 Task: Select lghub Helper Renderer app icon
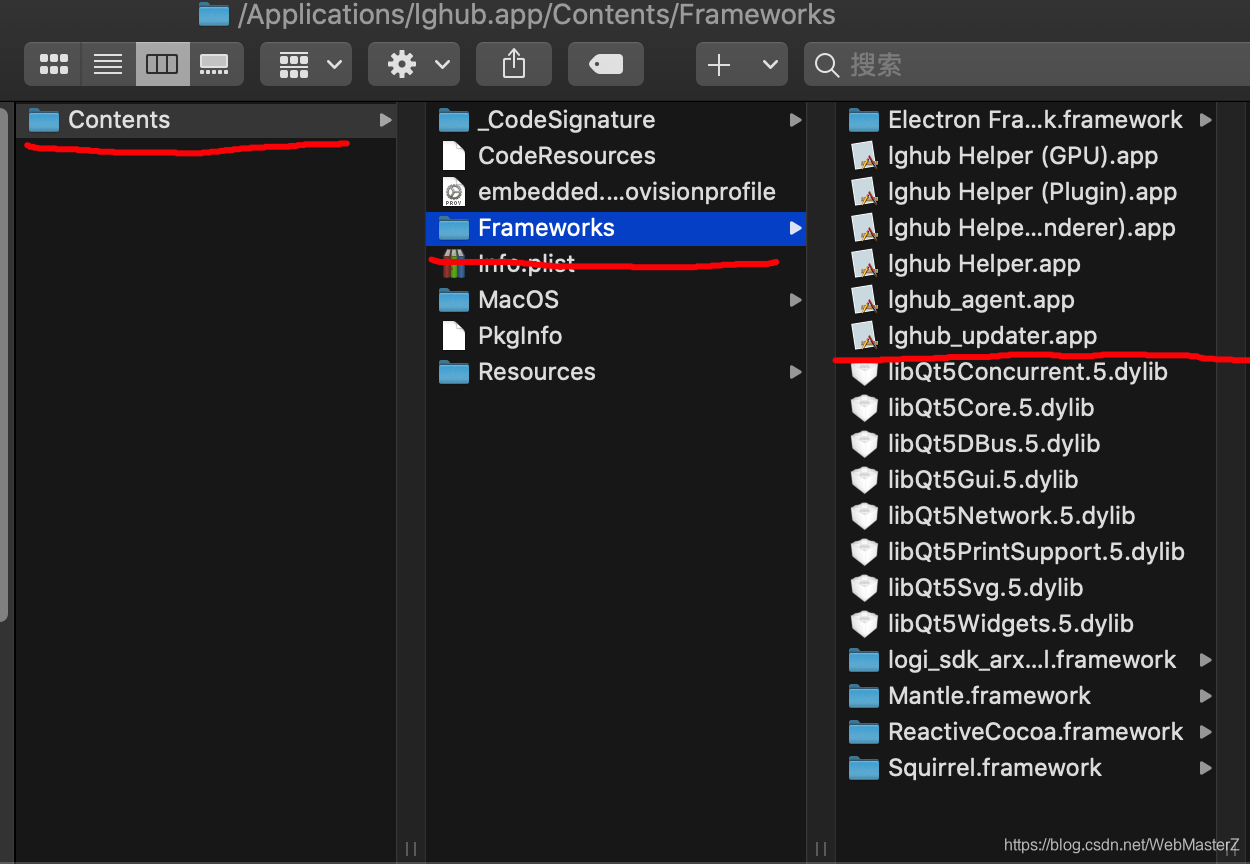pyautogui.click(x=864, y=228)
